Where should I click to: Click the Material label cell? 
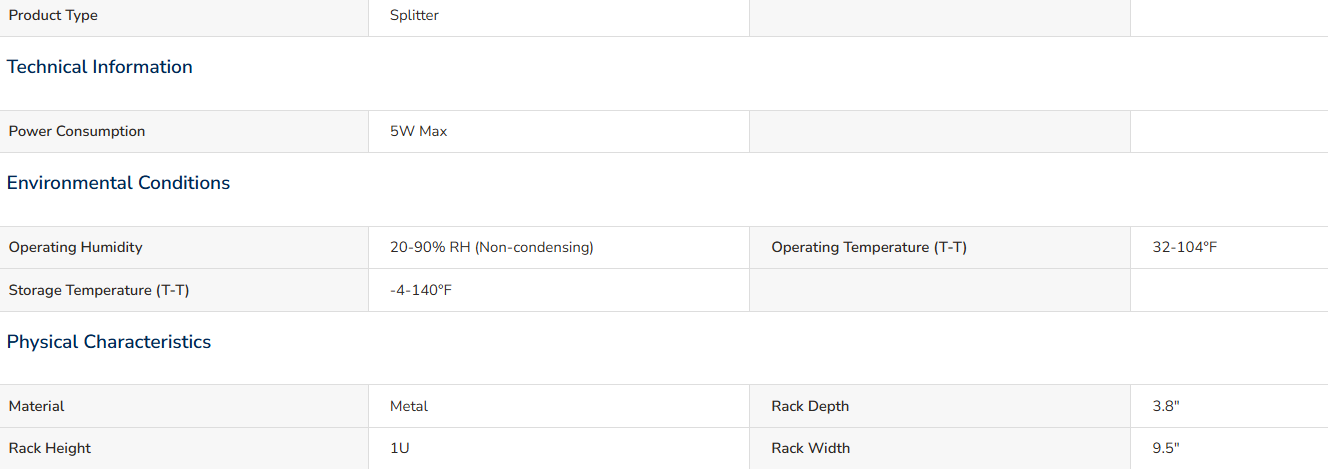(184, 406)
